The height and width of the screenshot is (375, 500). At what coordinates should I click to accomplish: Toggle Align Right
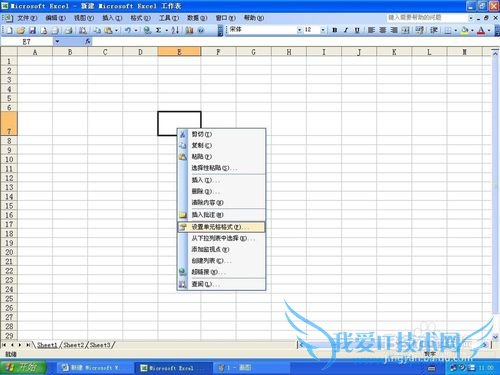[x=394, y=30]
